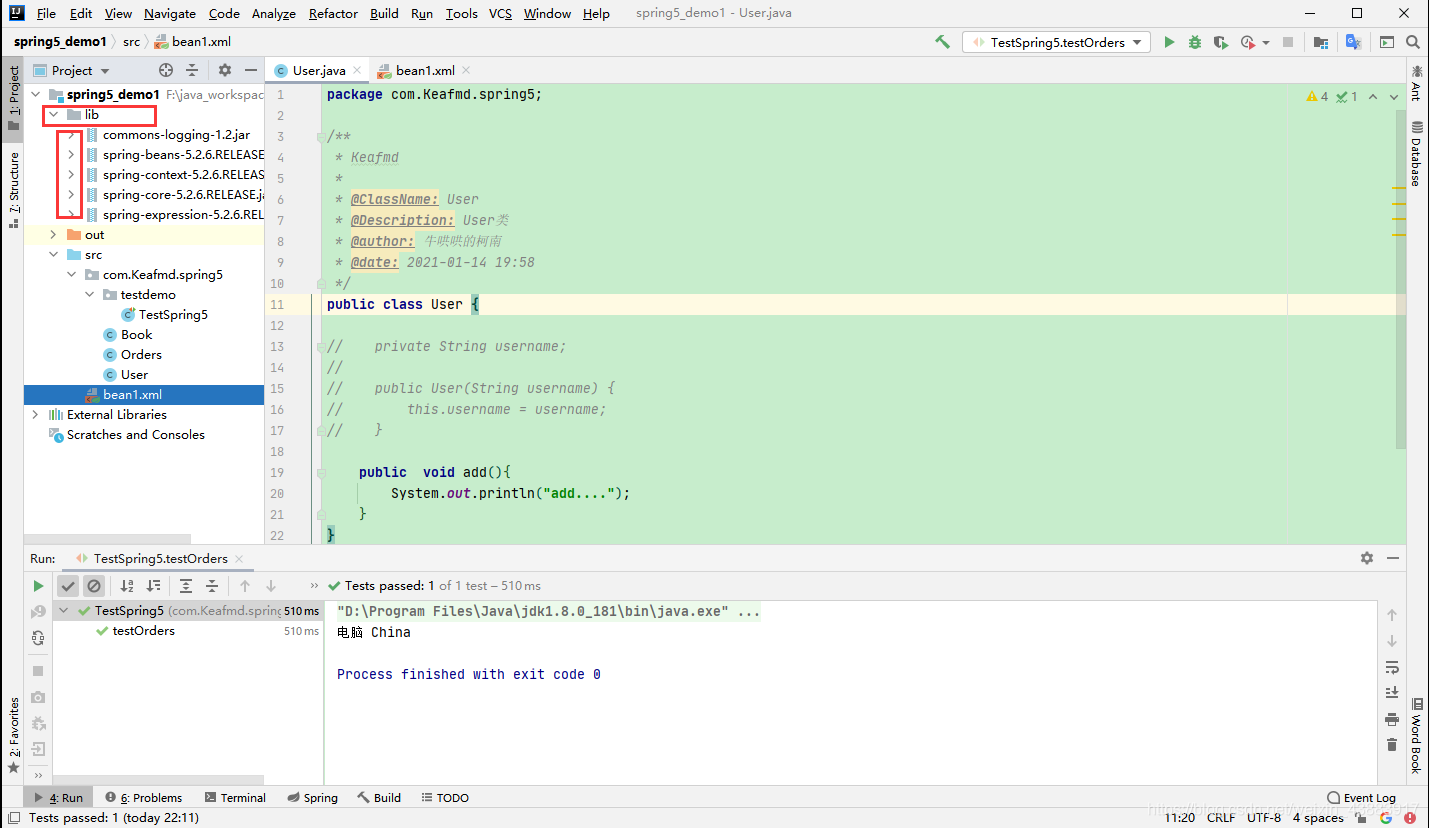Locate the opened file in Project tree
The width and height of the screenshot is (1429, 828).
[x=166, y=70]
